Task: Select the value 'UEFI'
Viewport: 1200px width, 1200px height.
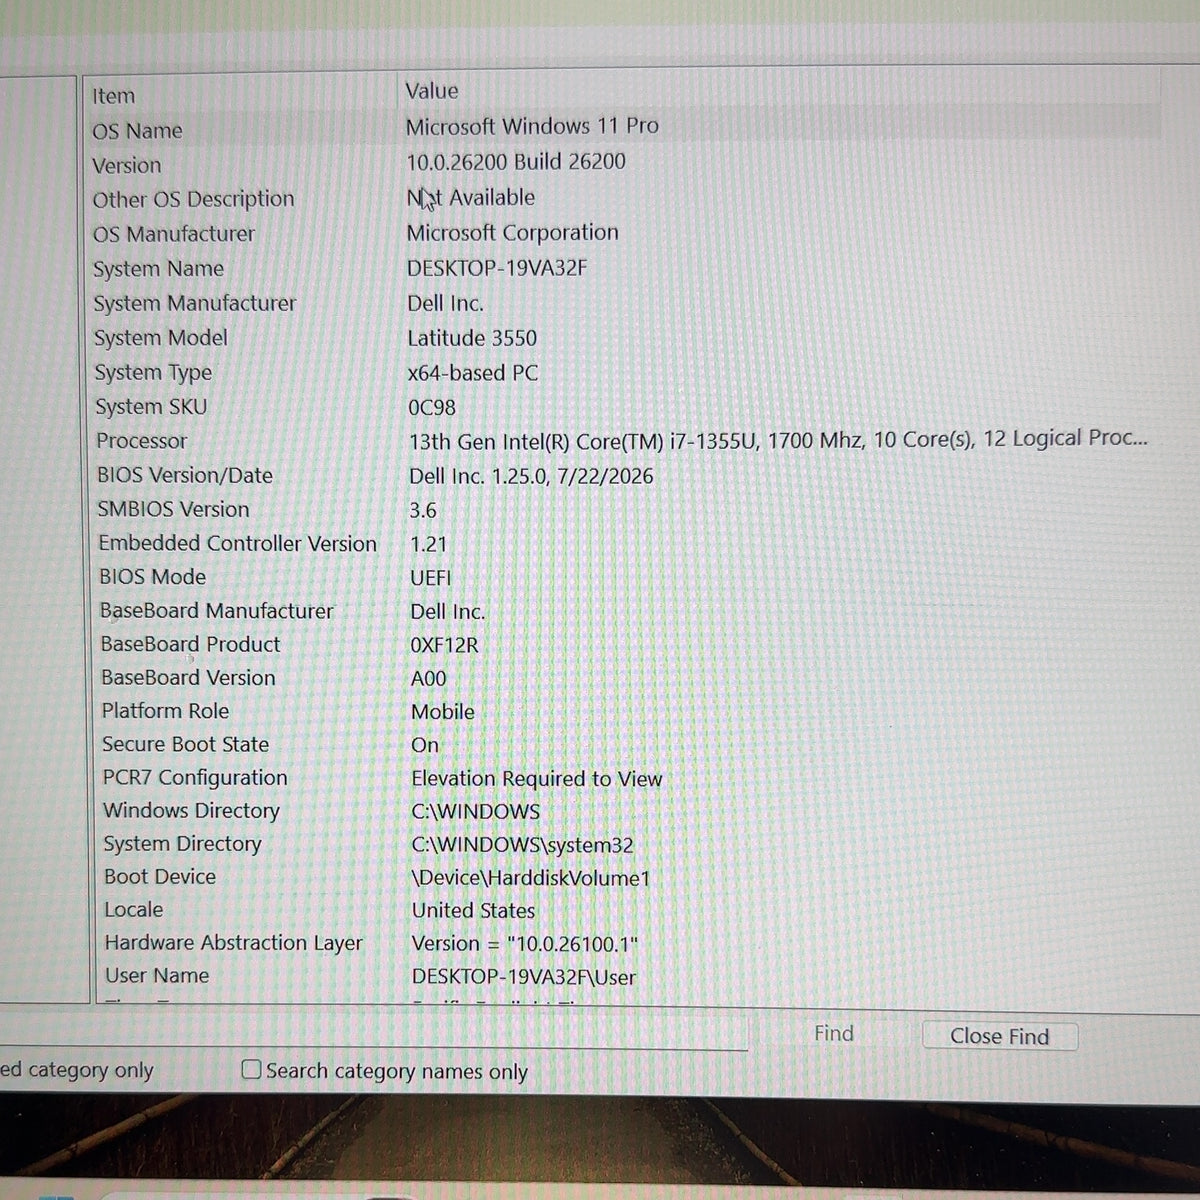Action: tap(431, 578)
